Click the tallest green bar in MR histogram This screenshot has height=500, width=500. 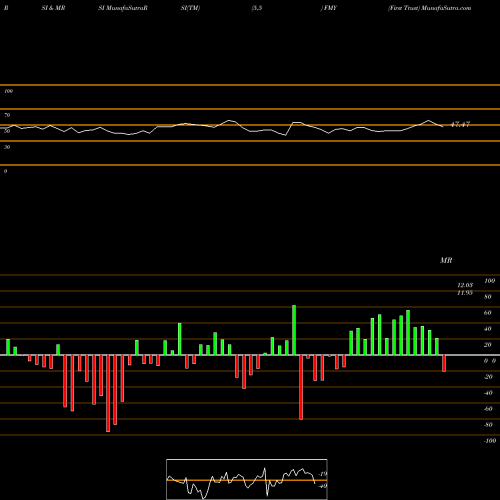click(294, 330)
